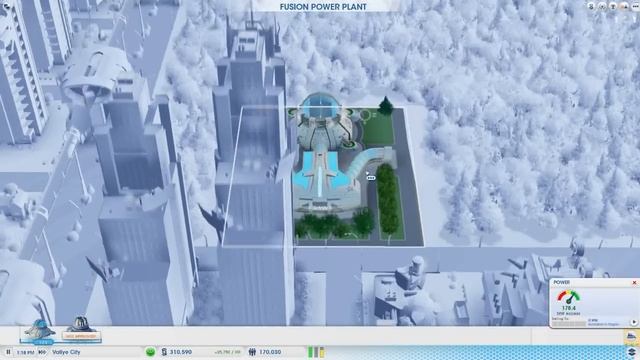Click the Fusion Power Plant title banner
Screen dimensions: 640x360
323,7
